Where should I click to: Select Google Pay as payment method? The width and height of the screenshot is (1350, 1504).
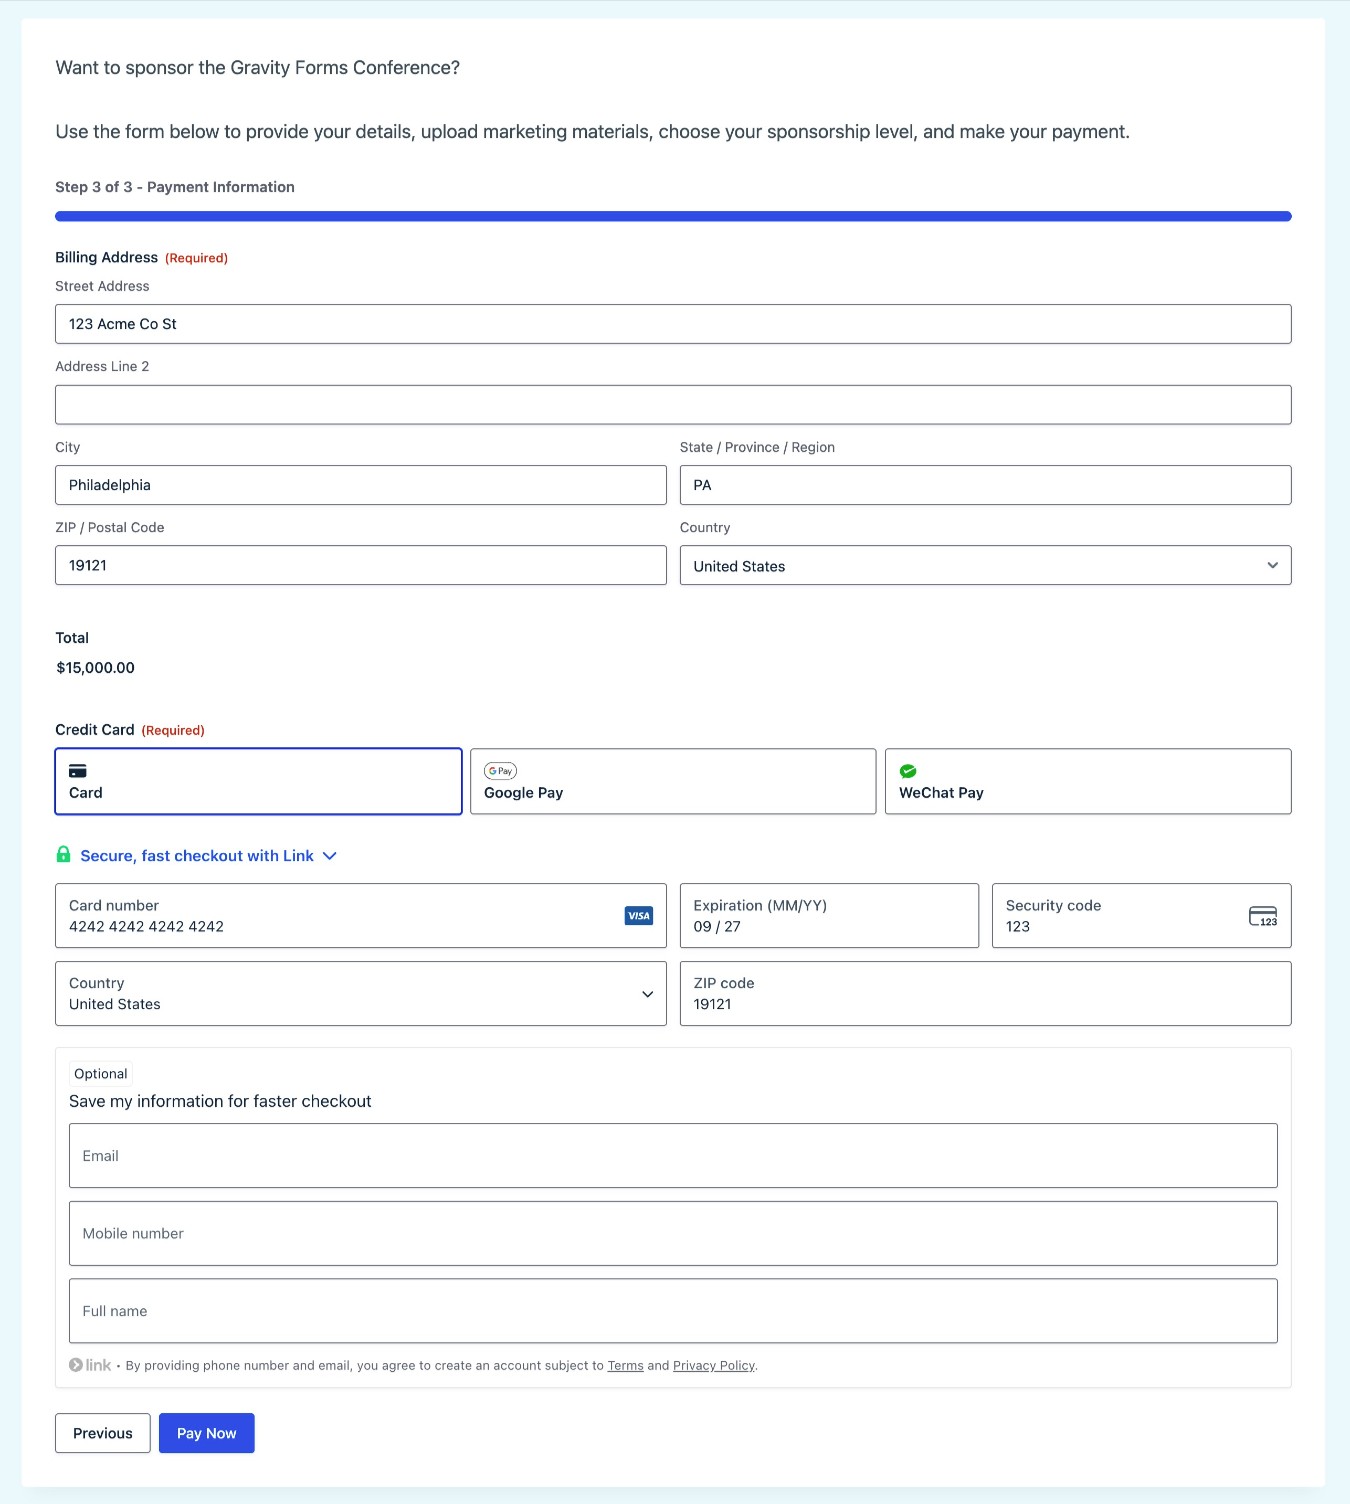672,781
